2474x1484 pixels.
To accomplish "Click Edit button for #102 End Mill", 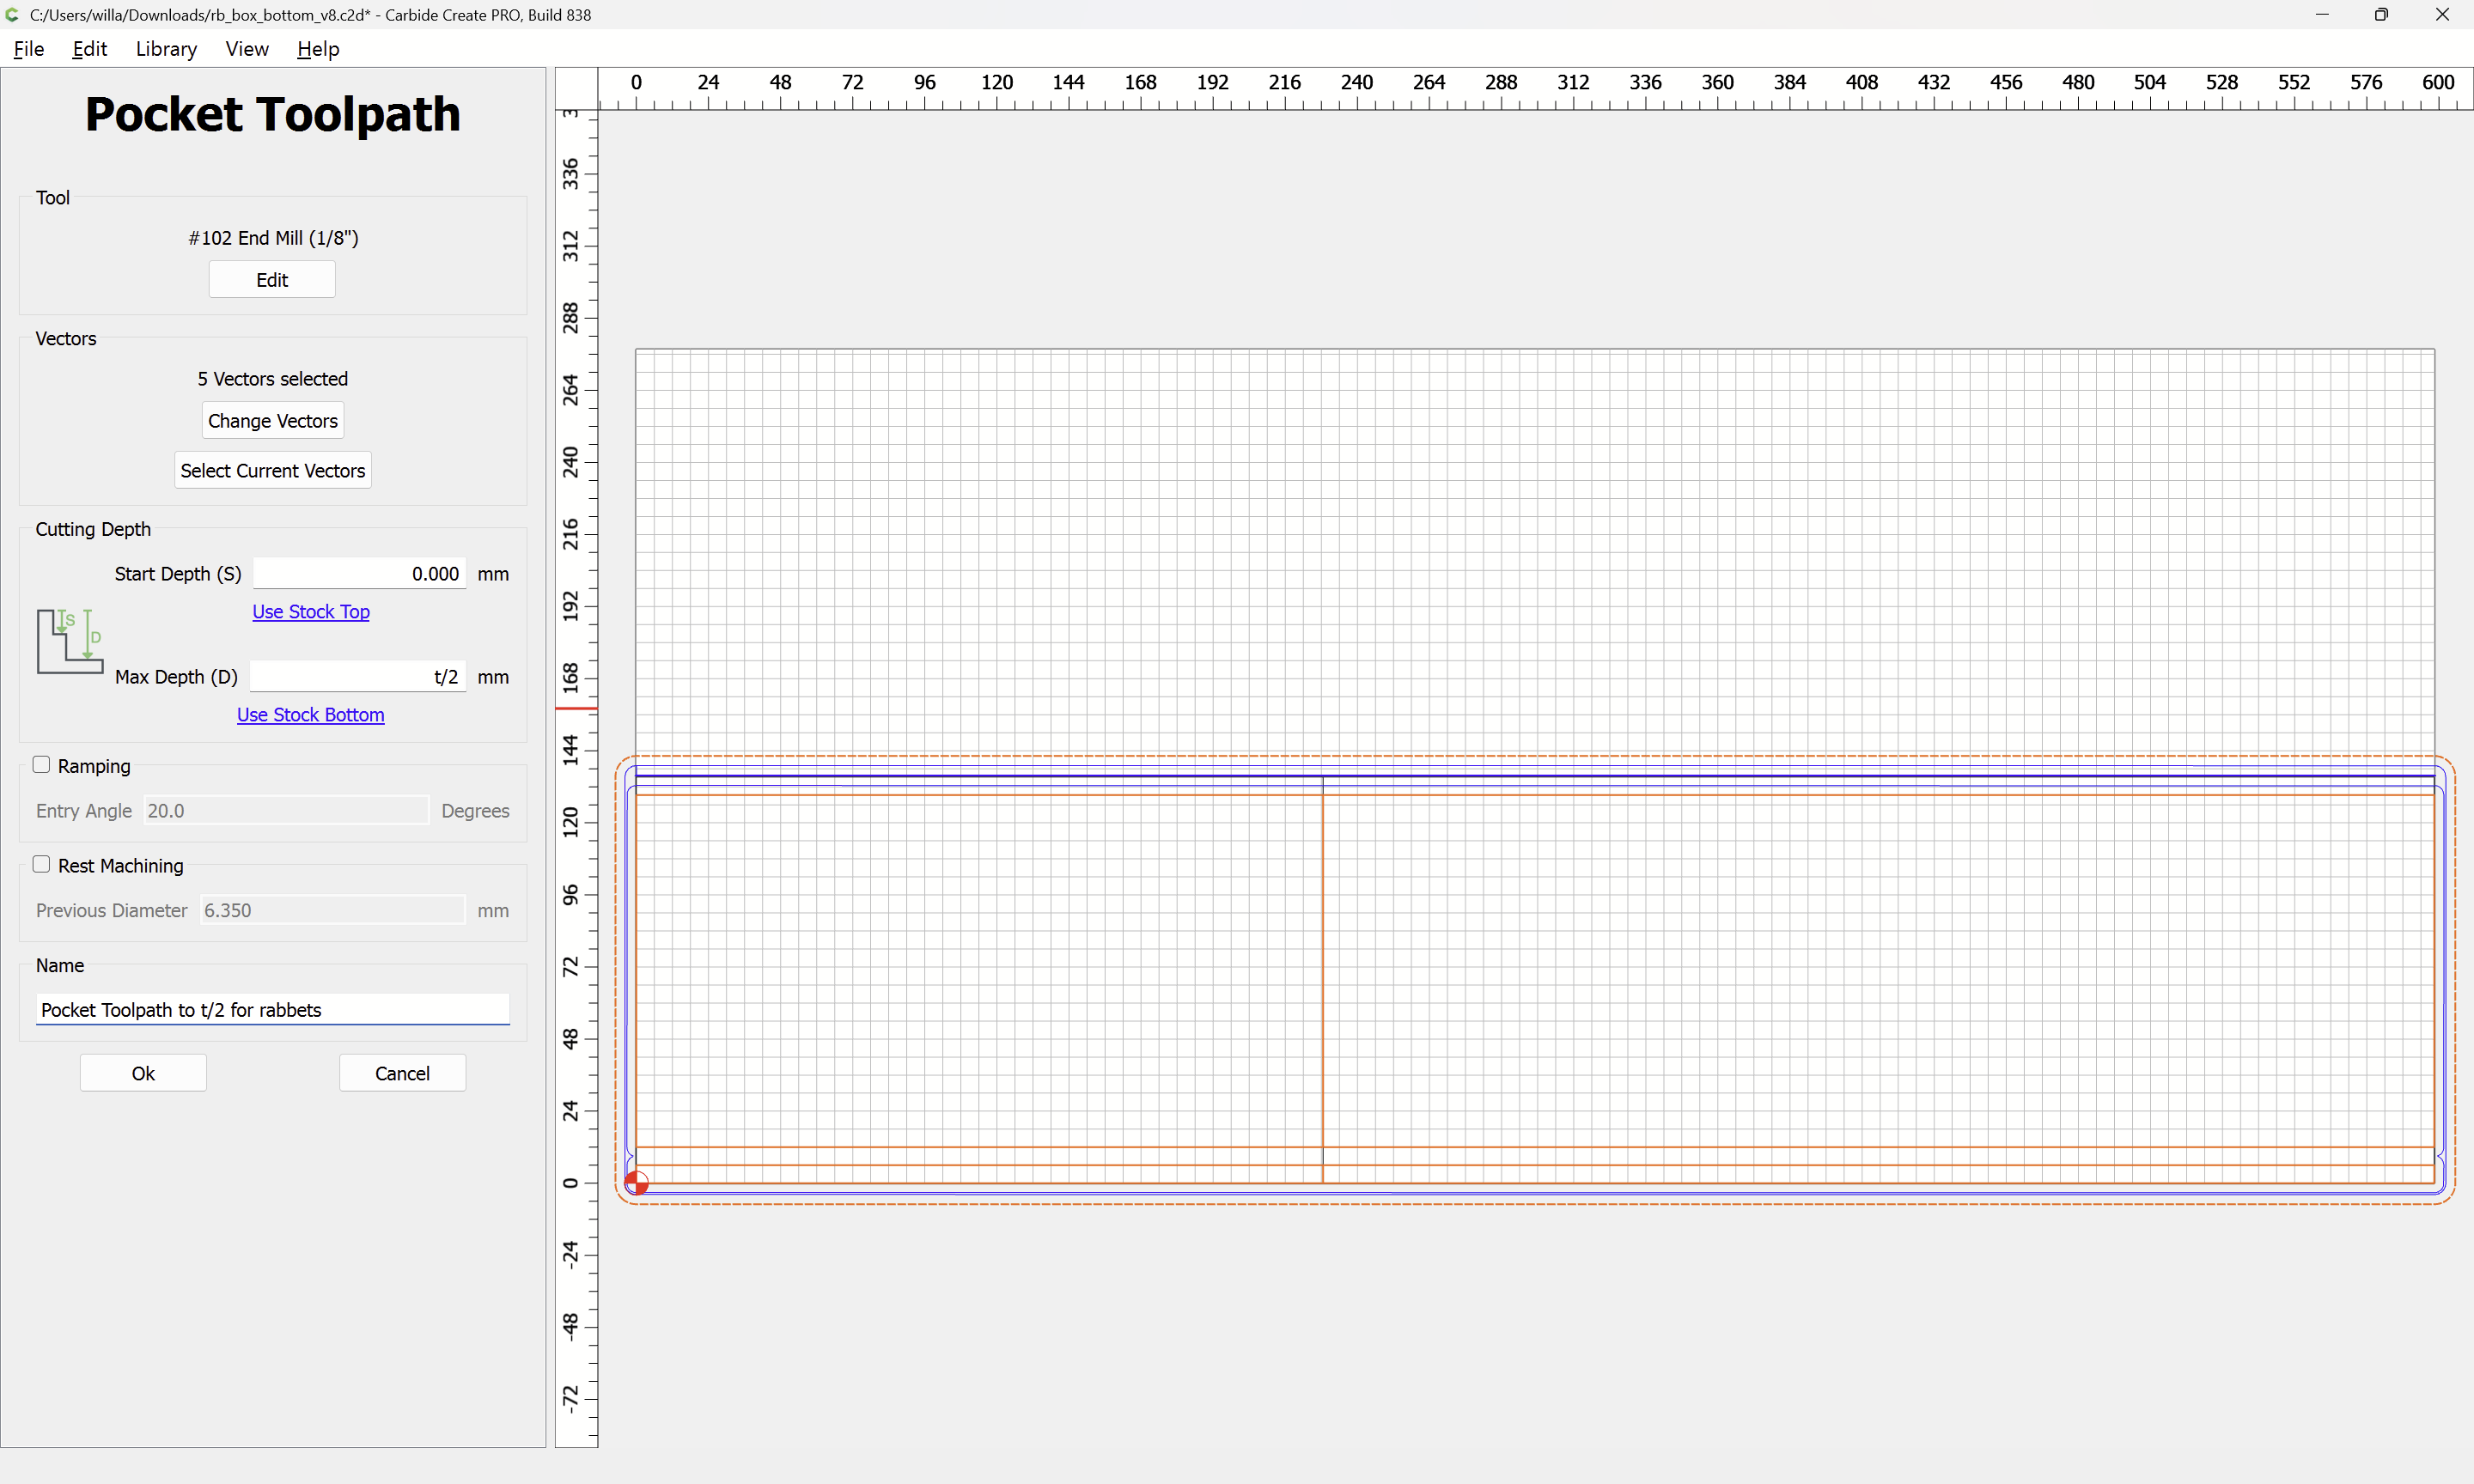I will (272, 280).
